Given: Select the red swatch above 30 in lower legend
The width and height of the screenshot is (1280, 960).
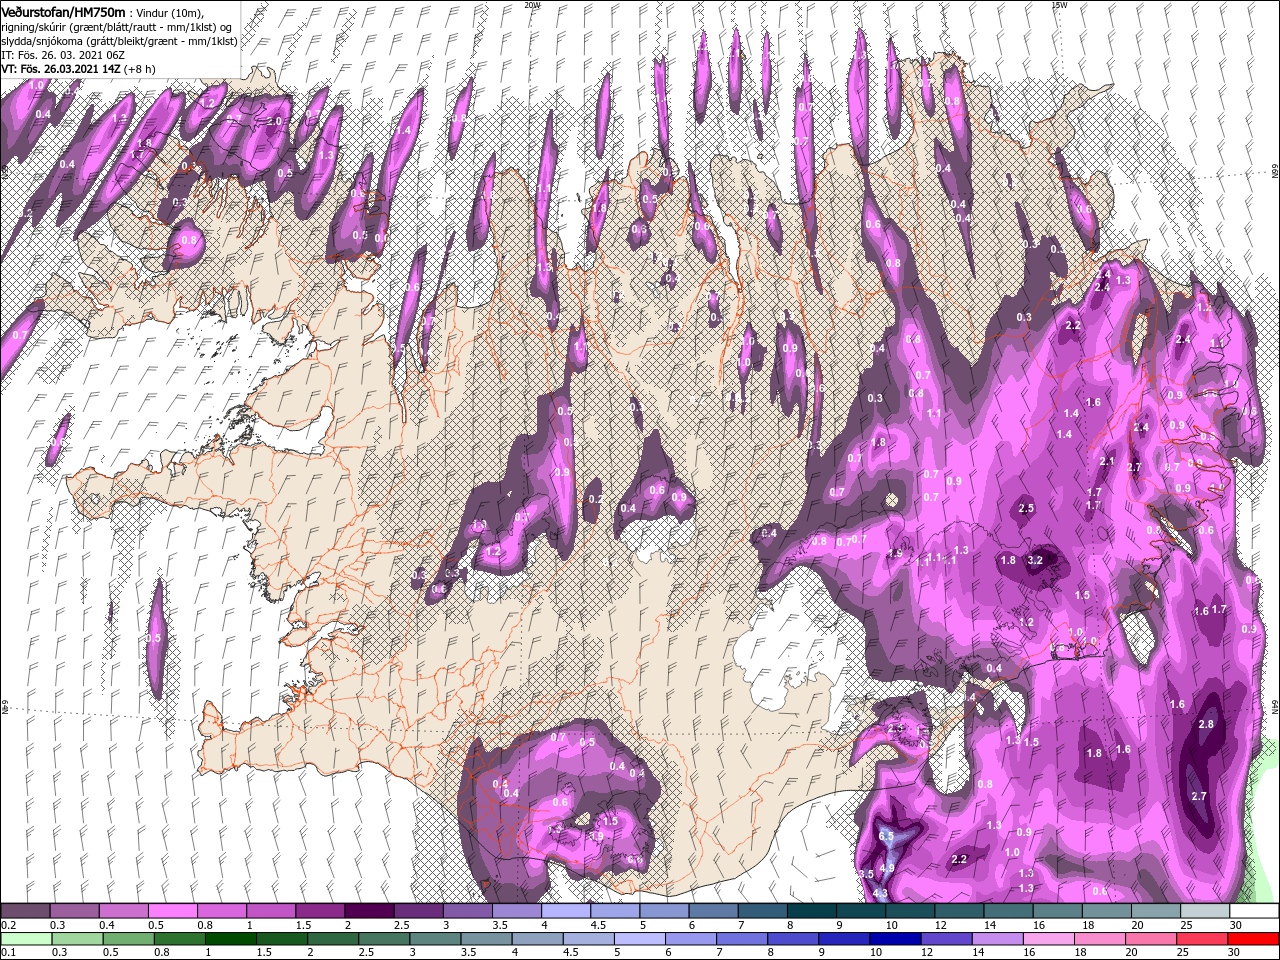Looking at the screenshot, I should [x=1254, y=939].
